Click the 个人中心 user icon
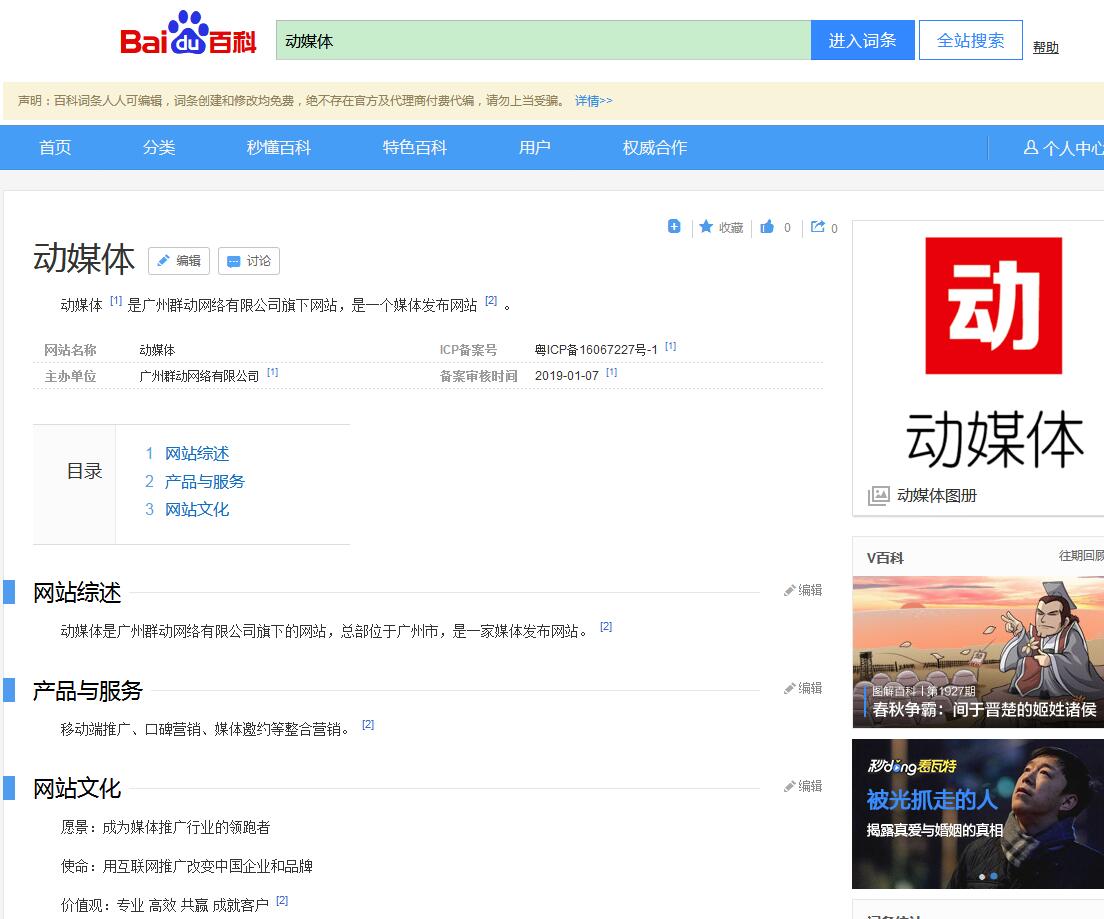 coord(1031,147)
